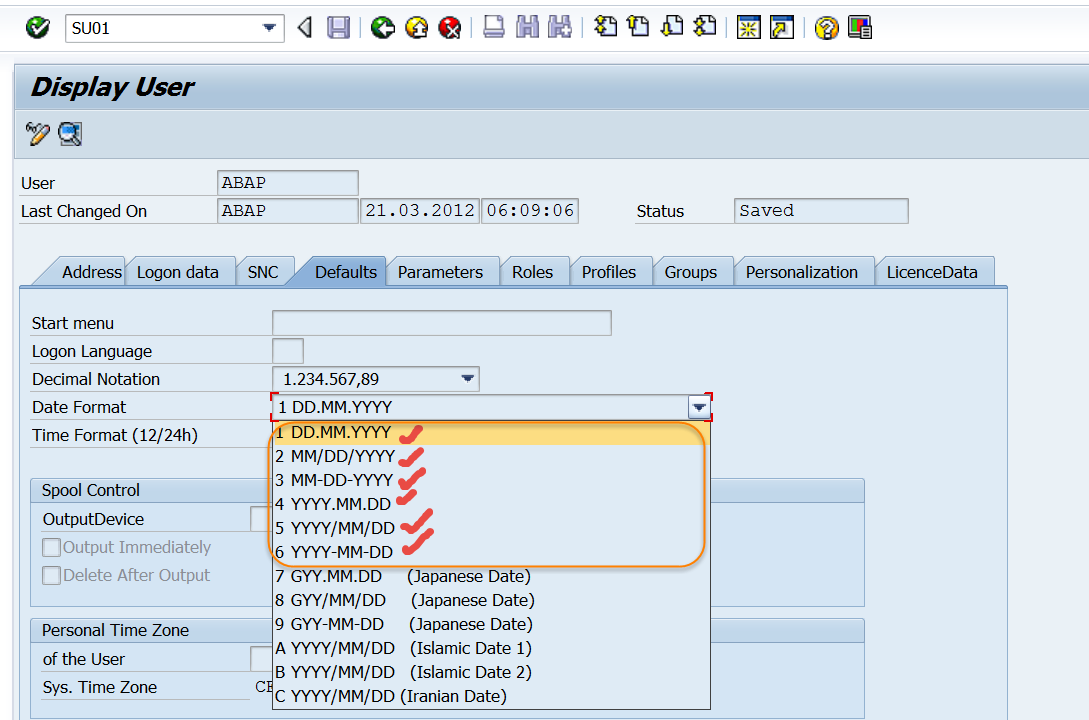Switch to the Roles tab

pyautogui.click(x=534, y=271)
